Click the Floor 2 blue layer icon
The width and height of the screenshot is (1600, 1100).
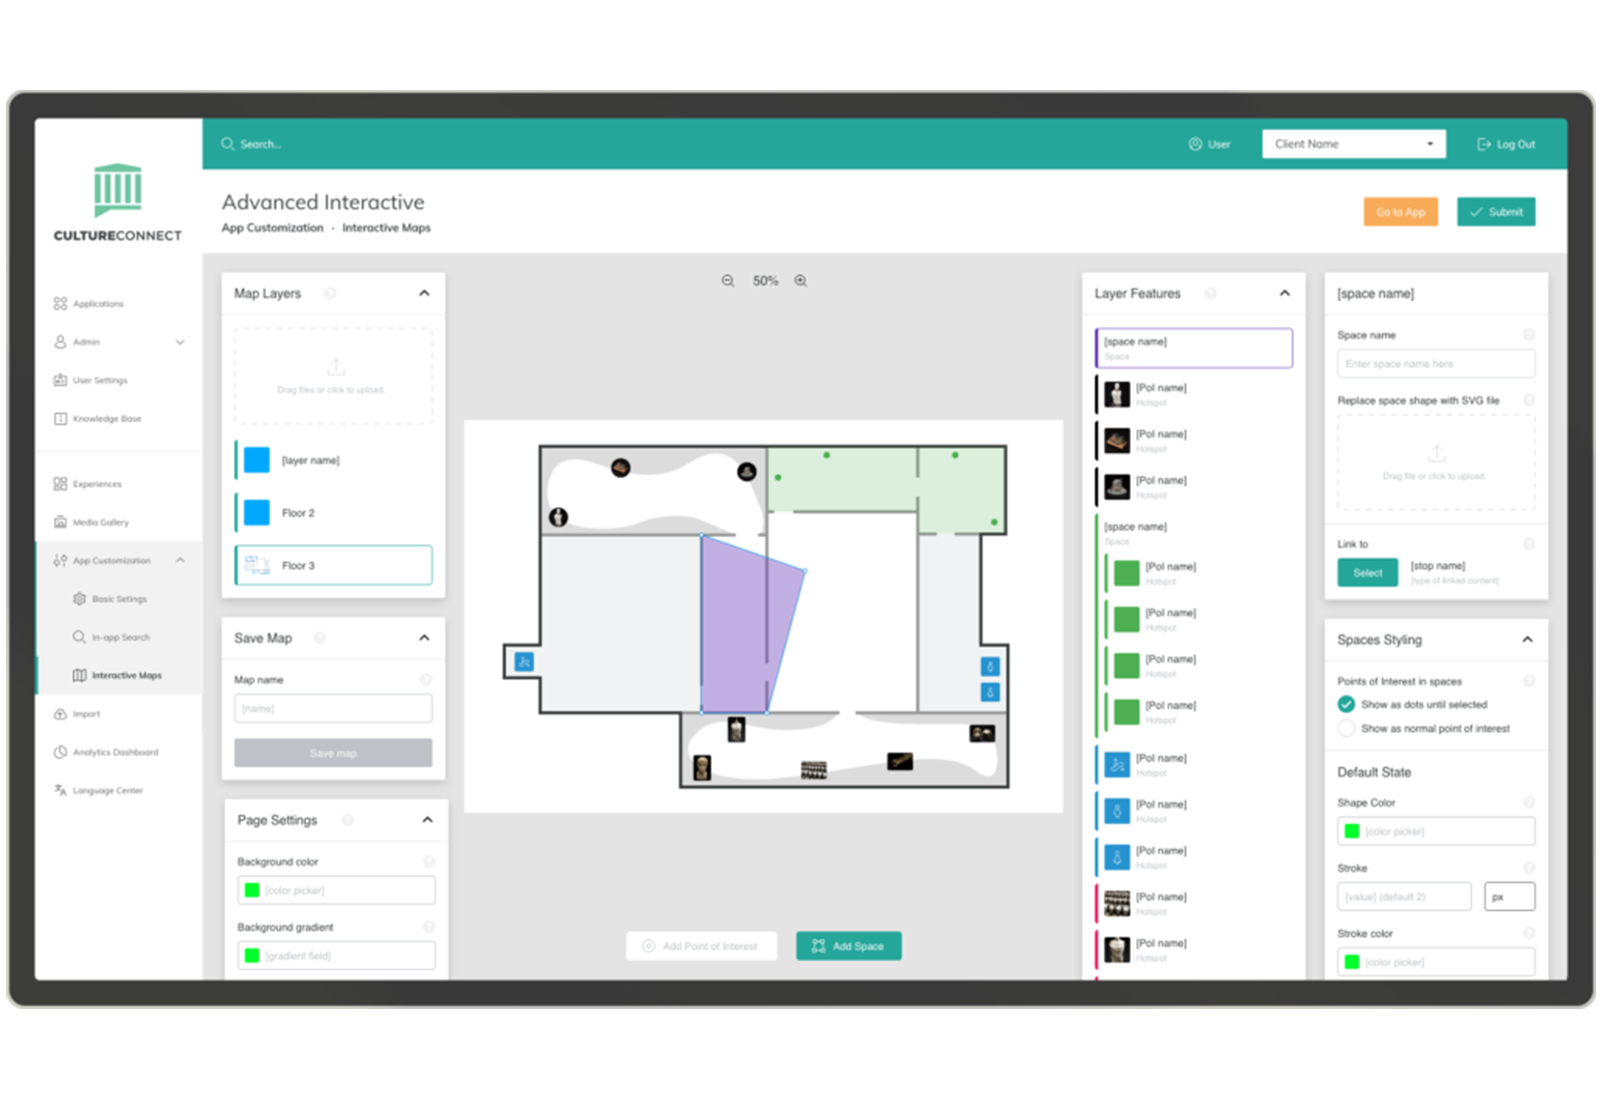257,512
